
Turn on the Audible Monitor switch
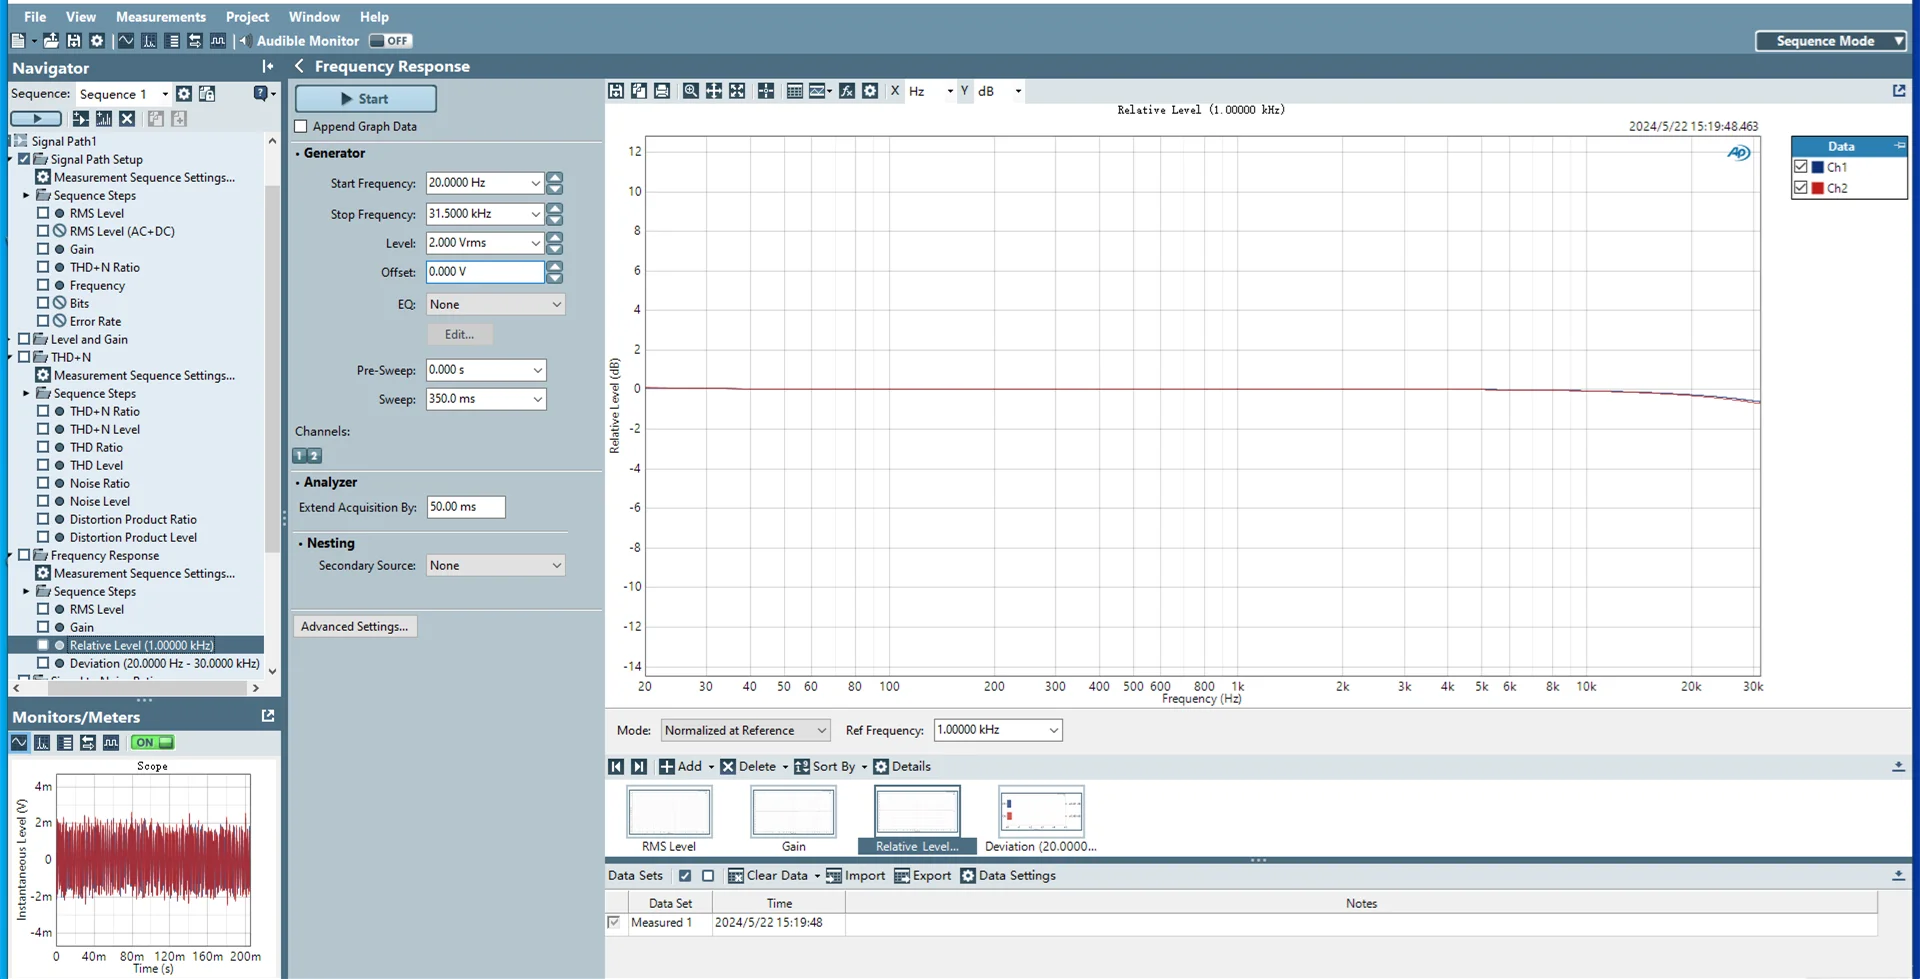pyautogui.click(x=390, y=41)
